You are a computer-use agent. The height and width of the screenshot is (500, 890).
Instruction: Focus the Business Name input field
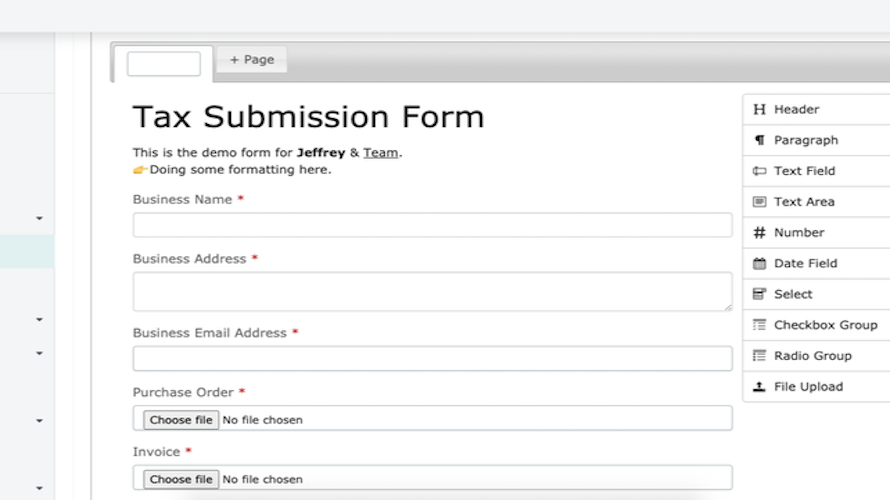(433, 225)
